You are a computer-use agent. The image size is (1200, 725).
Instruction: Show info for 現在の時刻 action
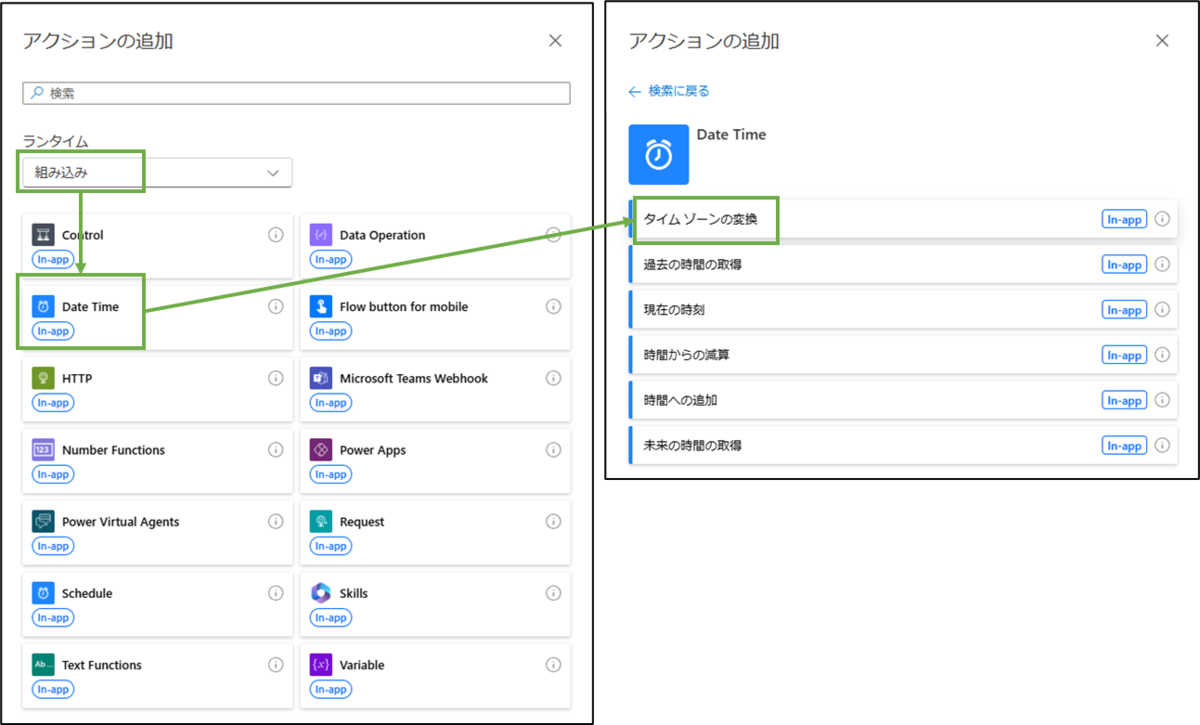point(1162,310)
